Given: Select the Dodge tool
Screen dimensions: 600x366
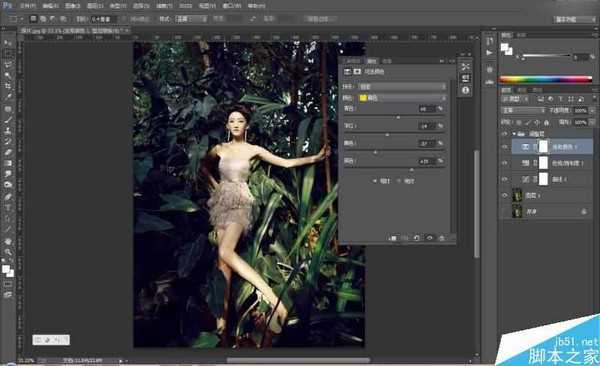Looking at the screenshot, I should pyautogui.click(x=8, y=185).
